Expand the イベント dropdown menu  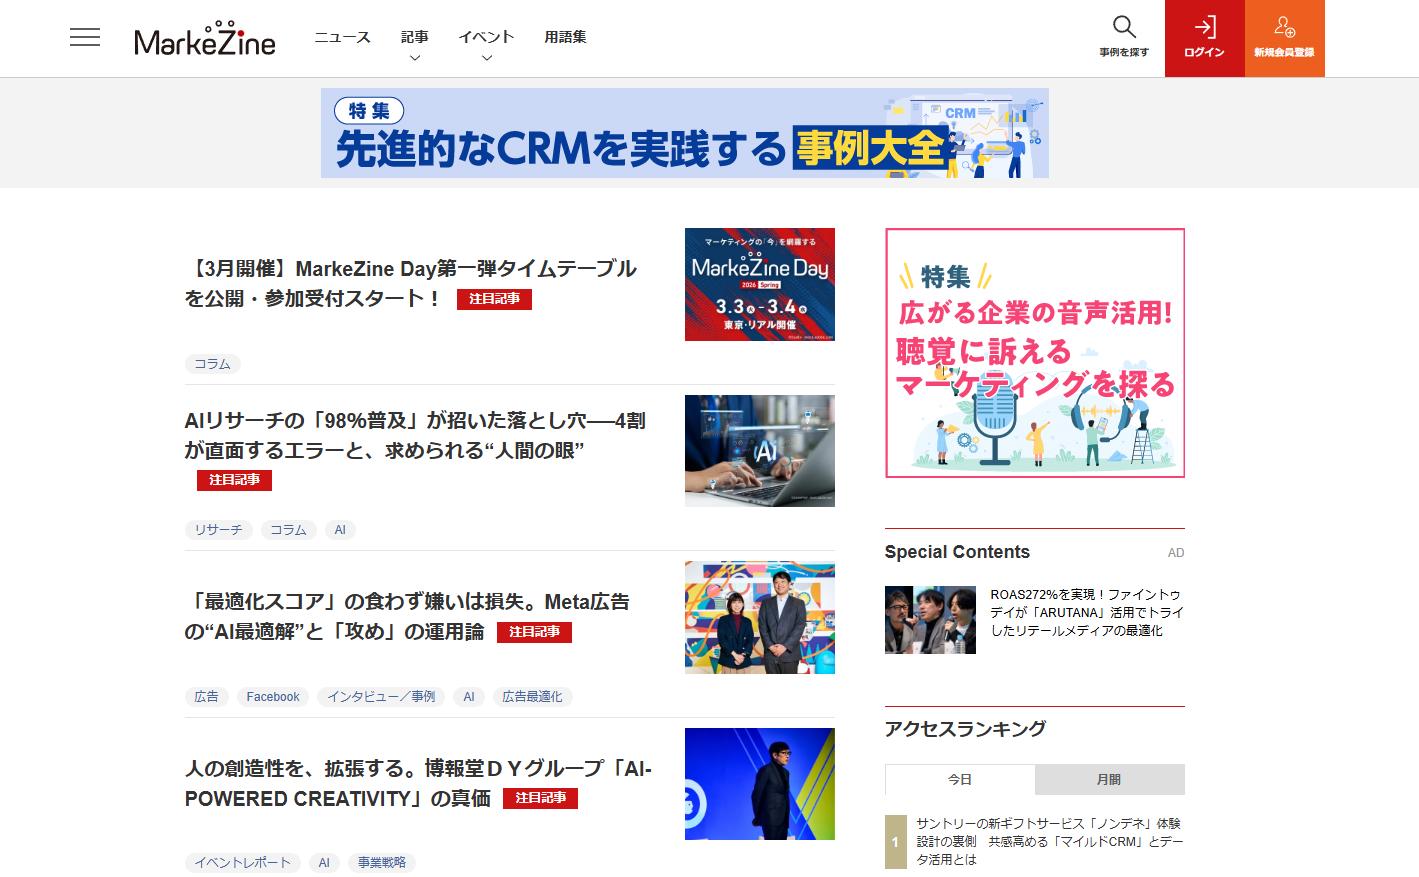pyautogui.click(x=486, y=44)
